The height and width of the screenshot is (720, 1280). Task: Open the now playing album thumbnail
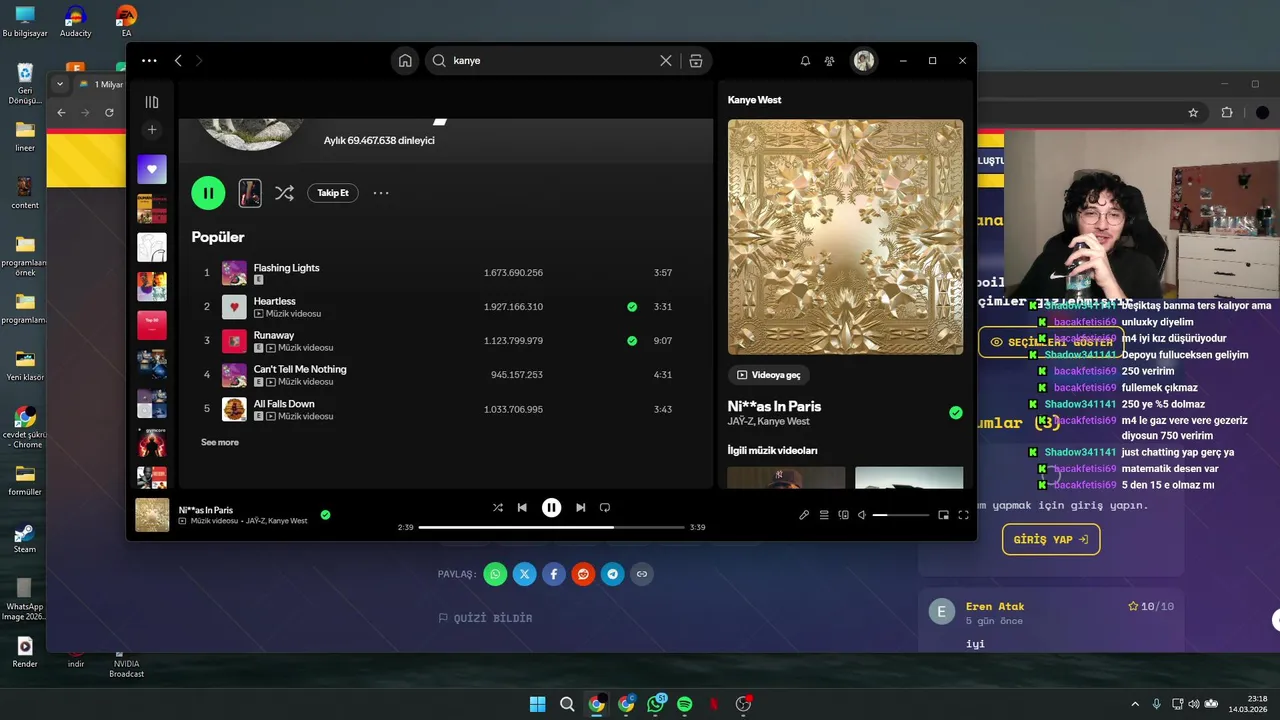(152, 515)
